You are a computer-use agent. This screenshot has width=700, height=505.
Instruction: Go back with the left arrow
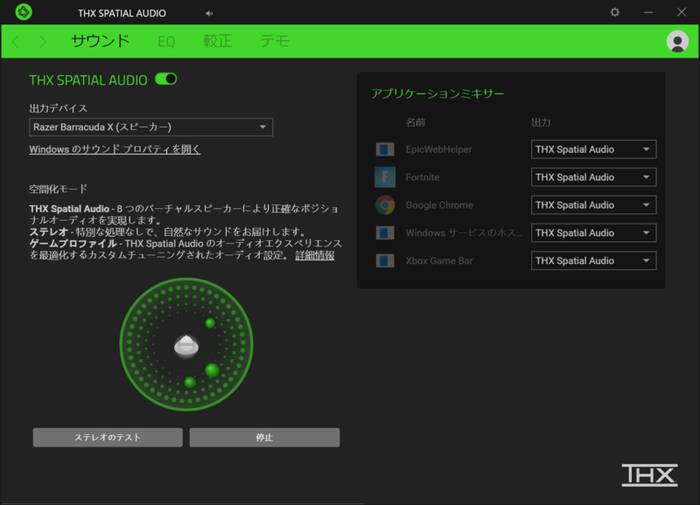[16, 42]
